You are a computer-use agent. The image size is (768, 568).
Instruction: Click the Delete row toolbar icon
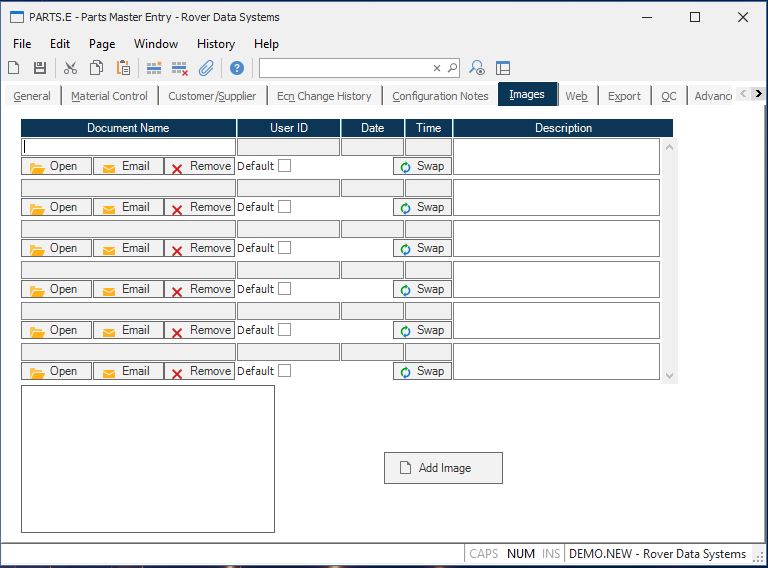(180, 68)
